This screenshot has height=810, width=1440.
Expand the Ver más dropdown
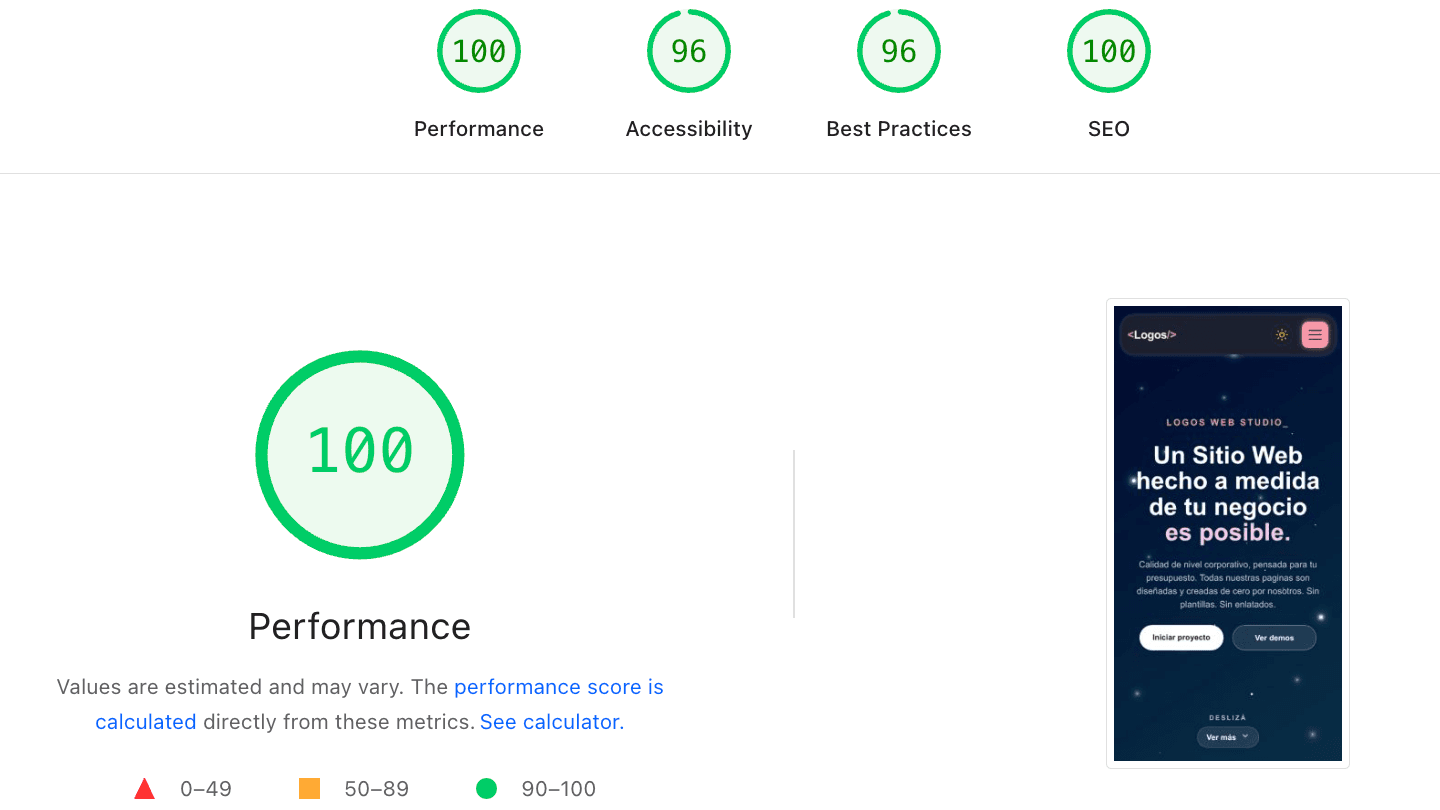pos(1227,737)
